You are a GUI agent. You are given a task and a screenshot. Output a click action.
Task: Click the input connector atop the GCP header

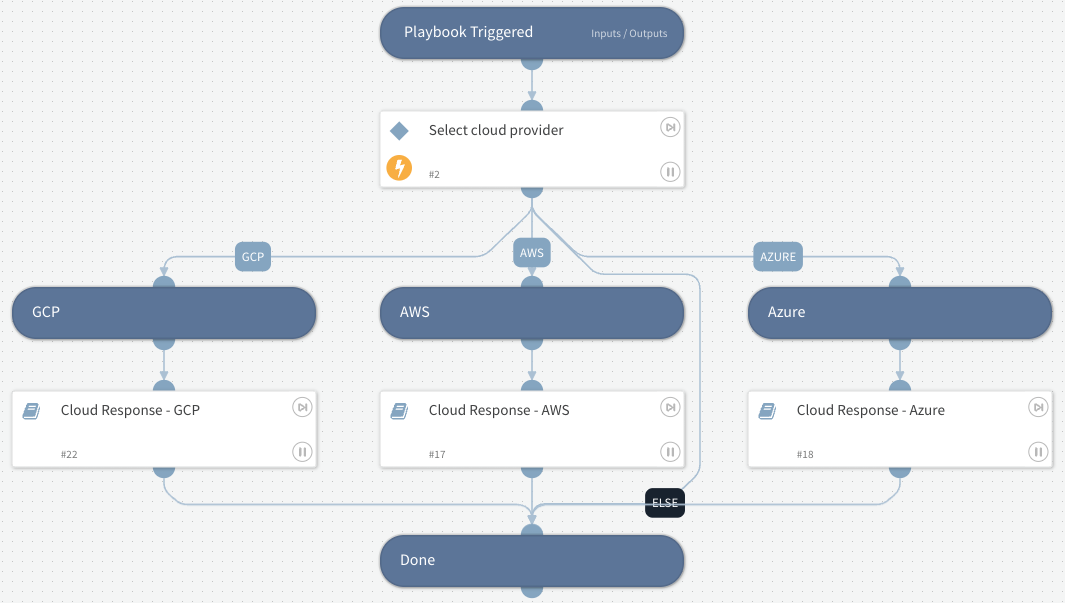164,282
